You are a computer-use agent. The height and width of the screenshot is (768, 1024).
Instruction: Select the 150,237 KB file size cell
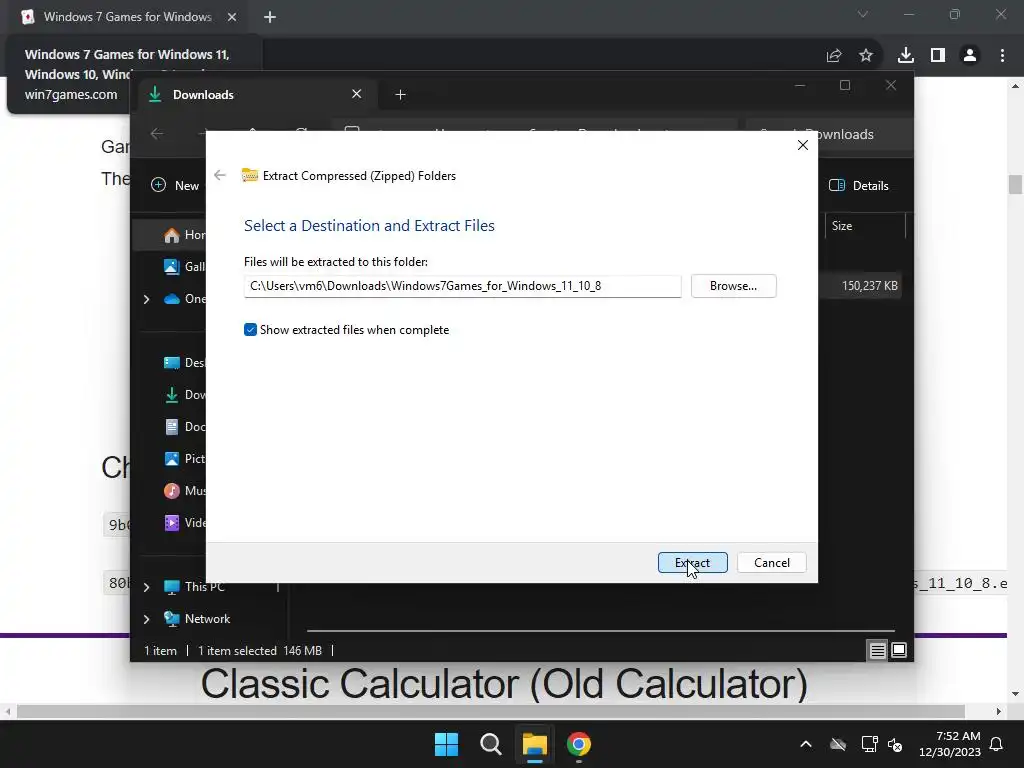pyautogui.click(x=869, y=285)
